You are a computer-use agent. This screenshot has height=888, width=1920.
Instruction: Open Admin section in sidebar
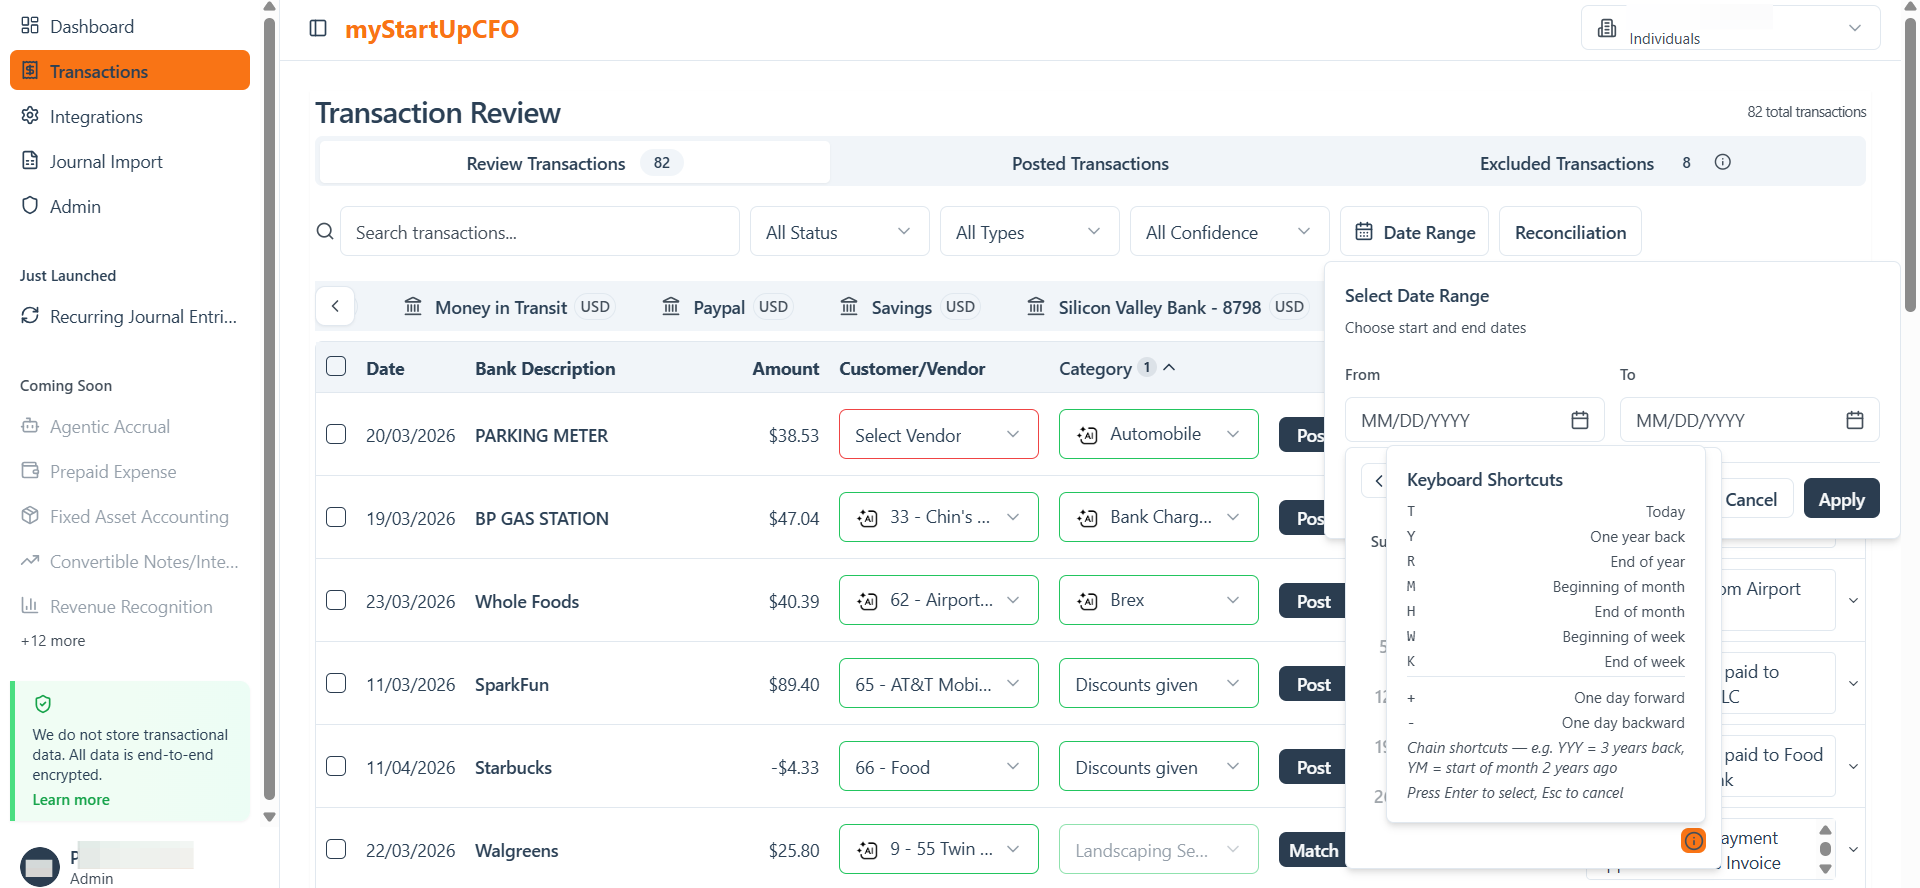coord(129,206)
